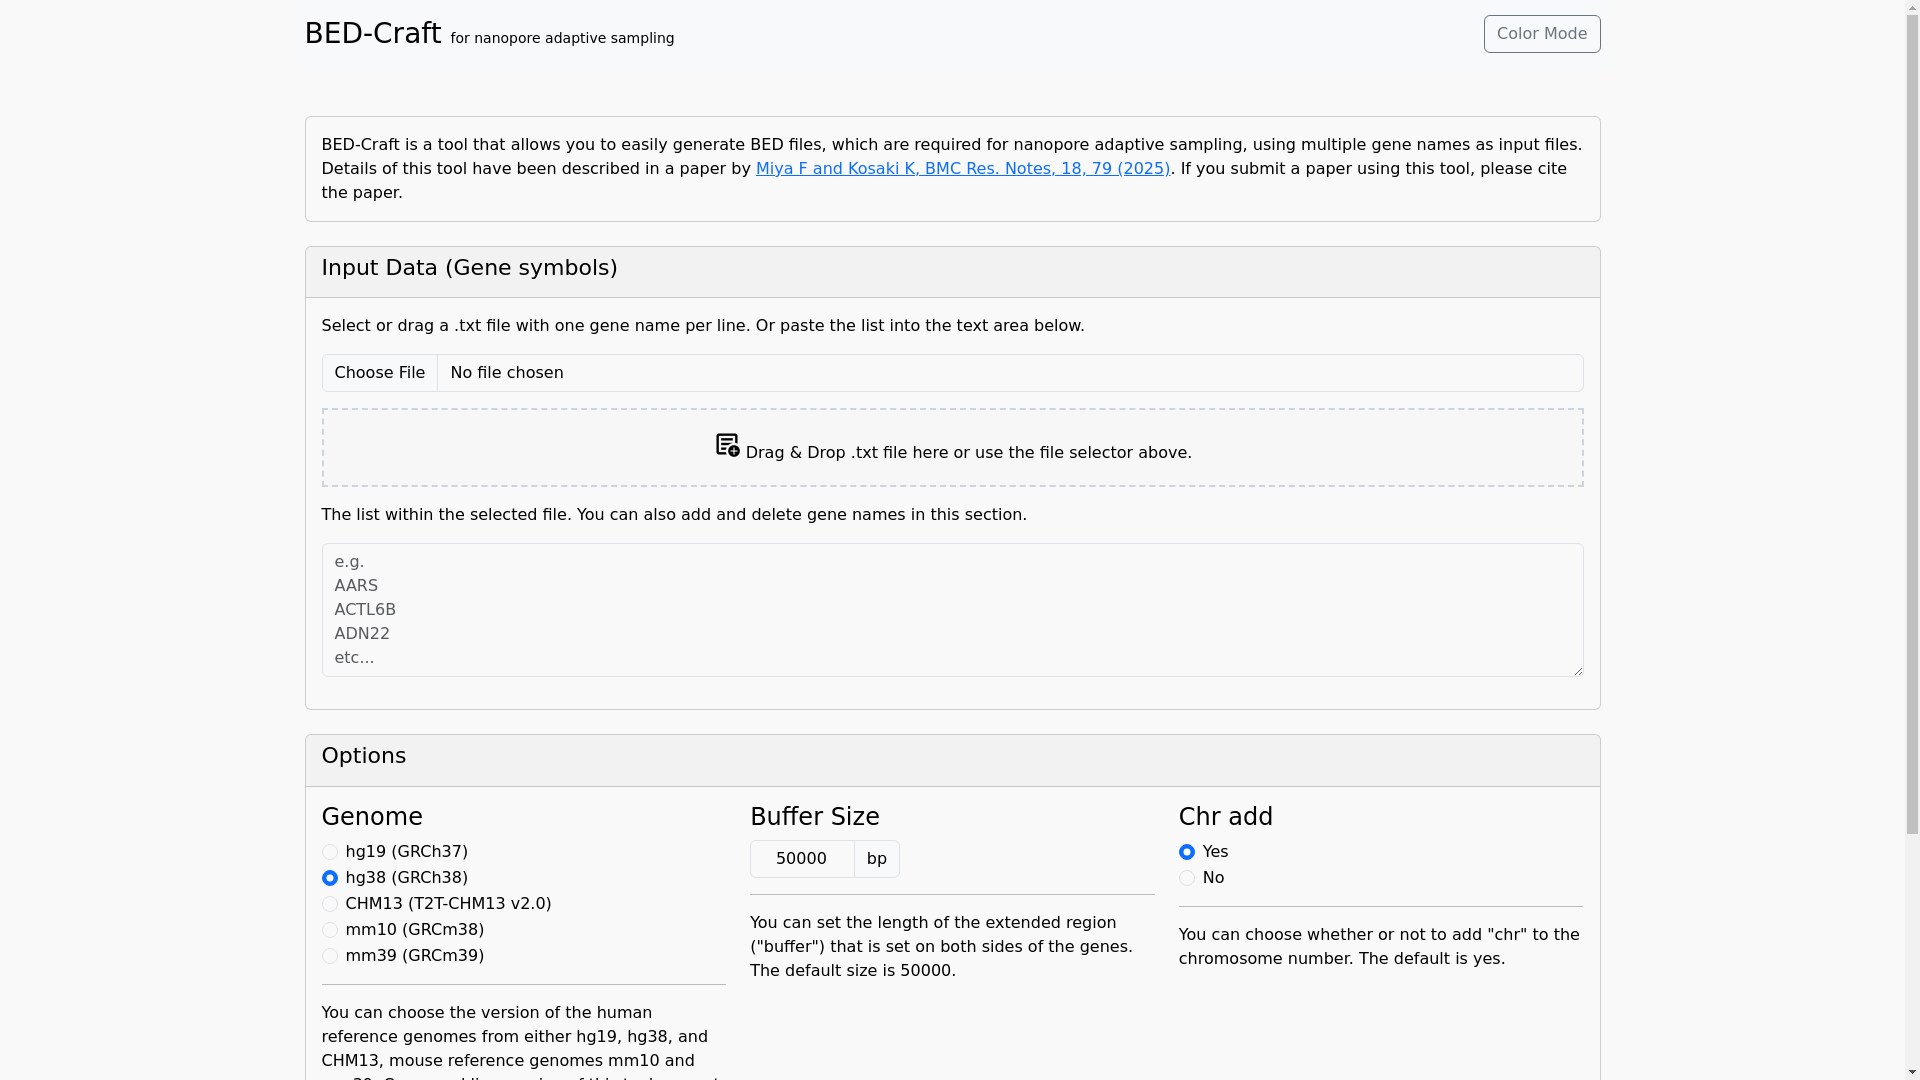Image resolution: width=1920 pixels, height=1080 pixels.
Task: Click the drag and drop file zone
Action: coord(952,448)
